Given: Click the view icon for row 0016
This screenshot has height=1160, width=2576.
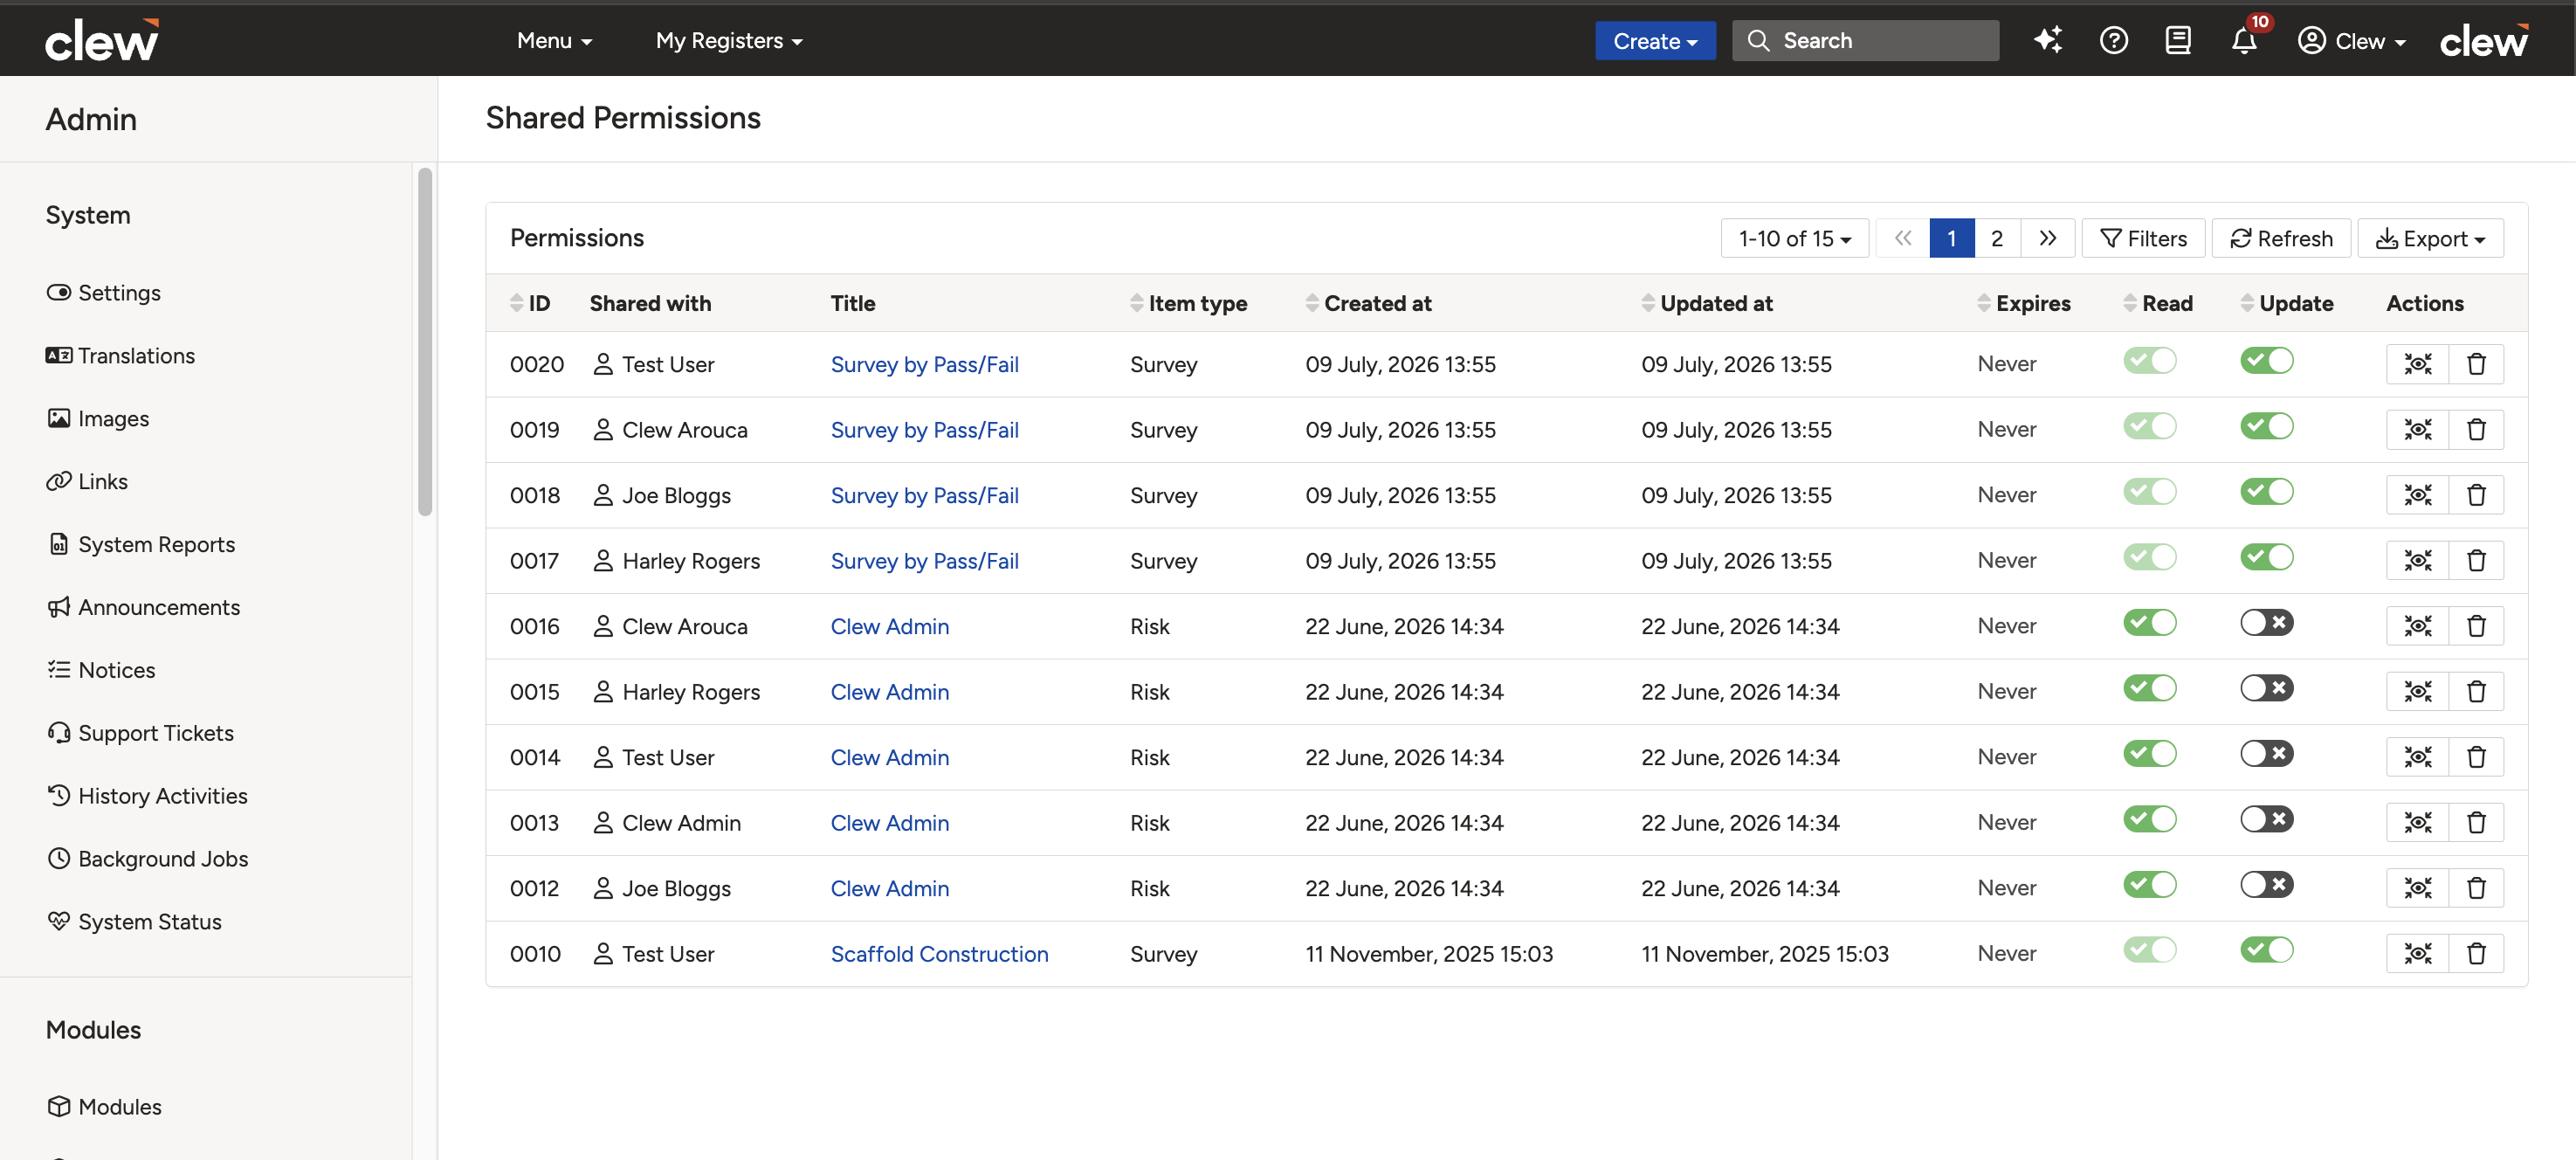Looking at the screenshot, I should coord(2417,626).
